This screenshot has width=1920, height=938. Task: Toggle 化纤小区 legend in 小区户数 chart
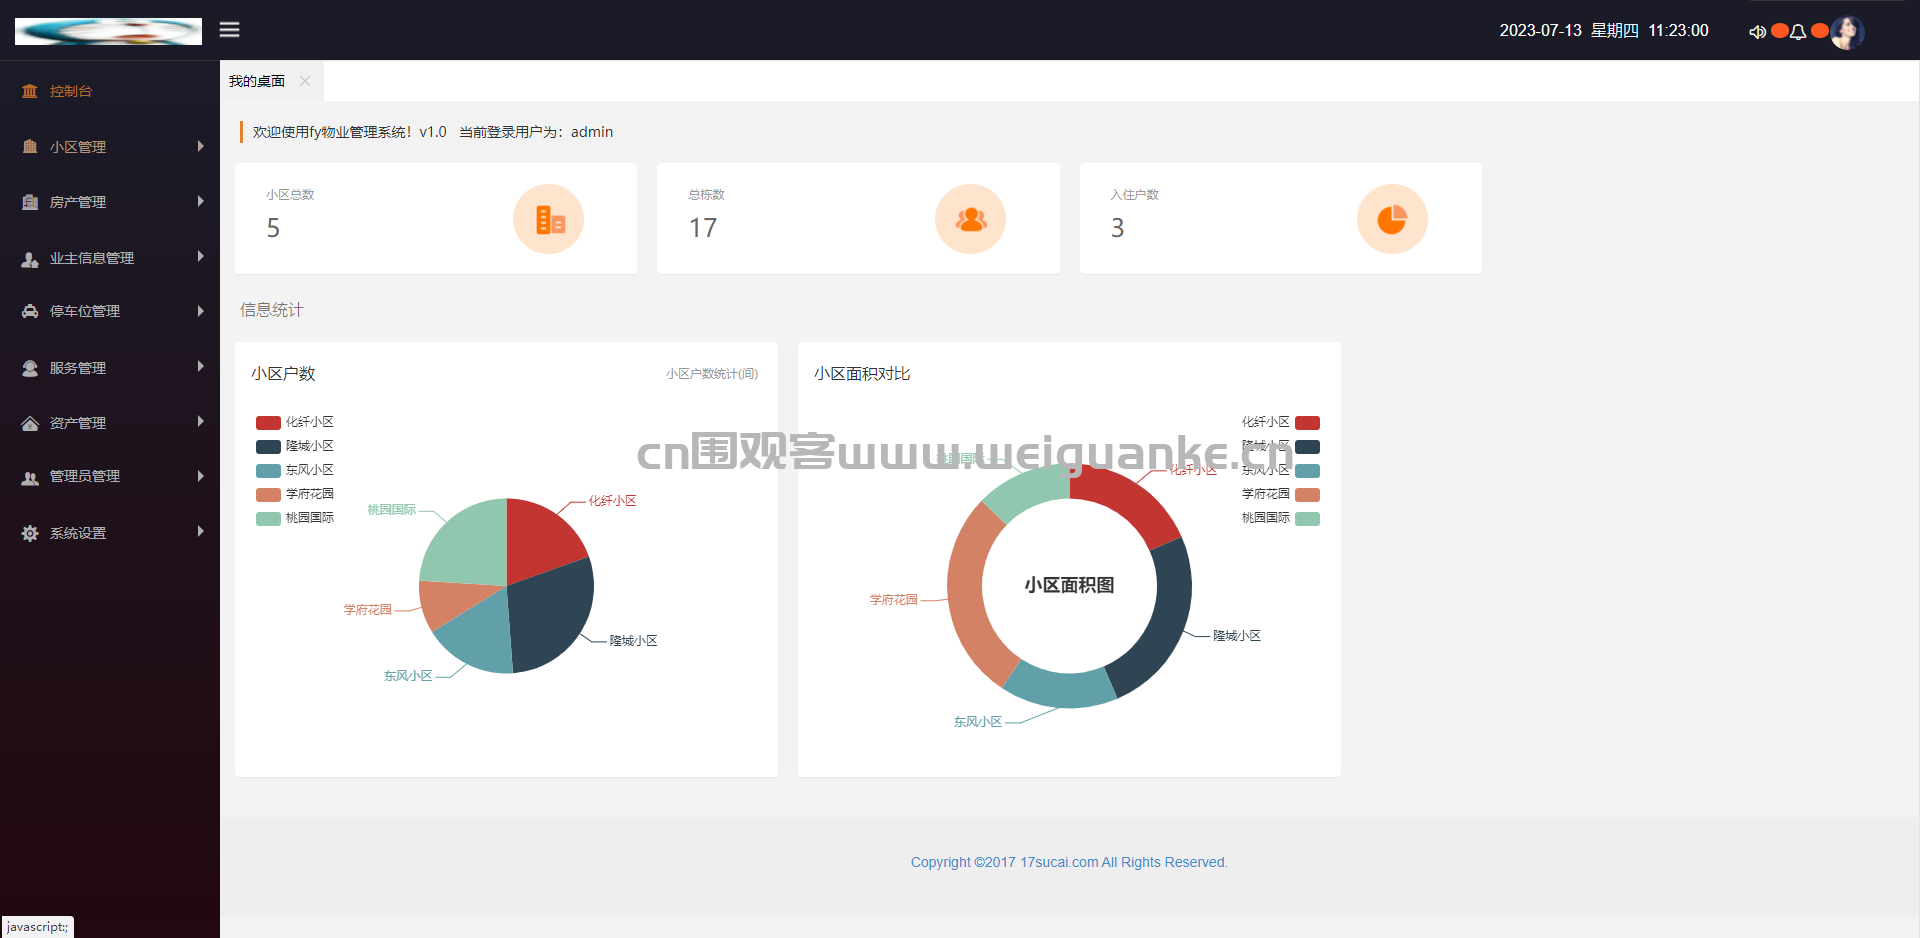(295, 422)
